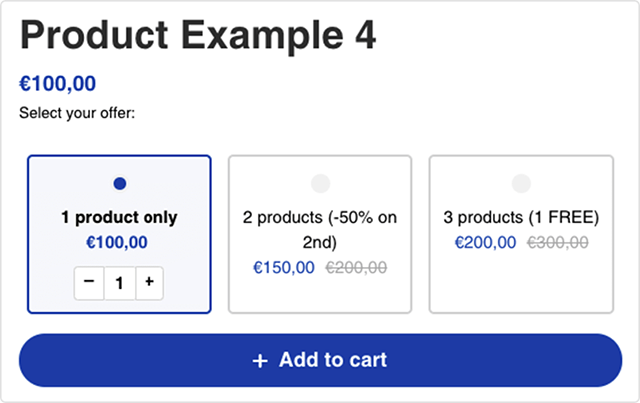Click the plus quantity button
Viewport: 640px width, 403px height.
pyautogui.click(x=149, y=283)
